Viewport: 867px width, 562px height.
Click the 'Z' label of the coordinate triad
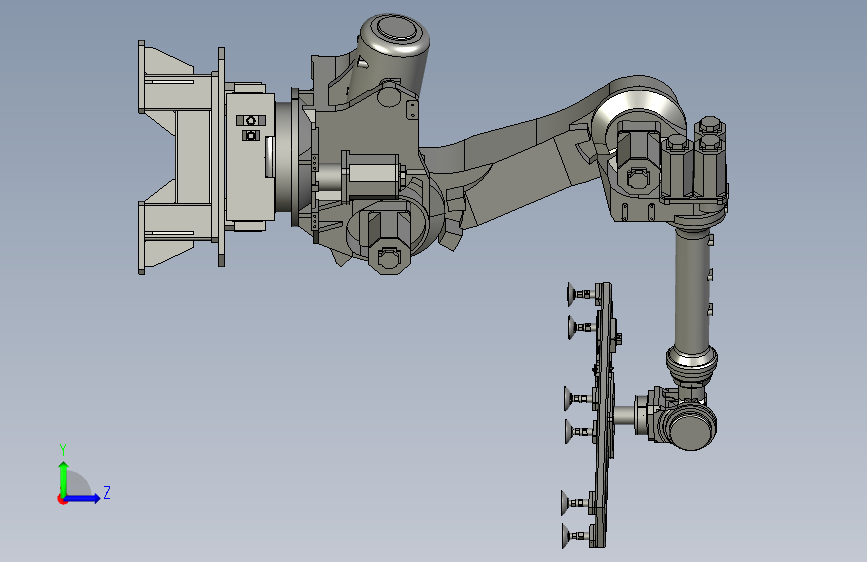pos(107,492)
